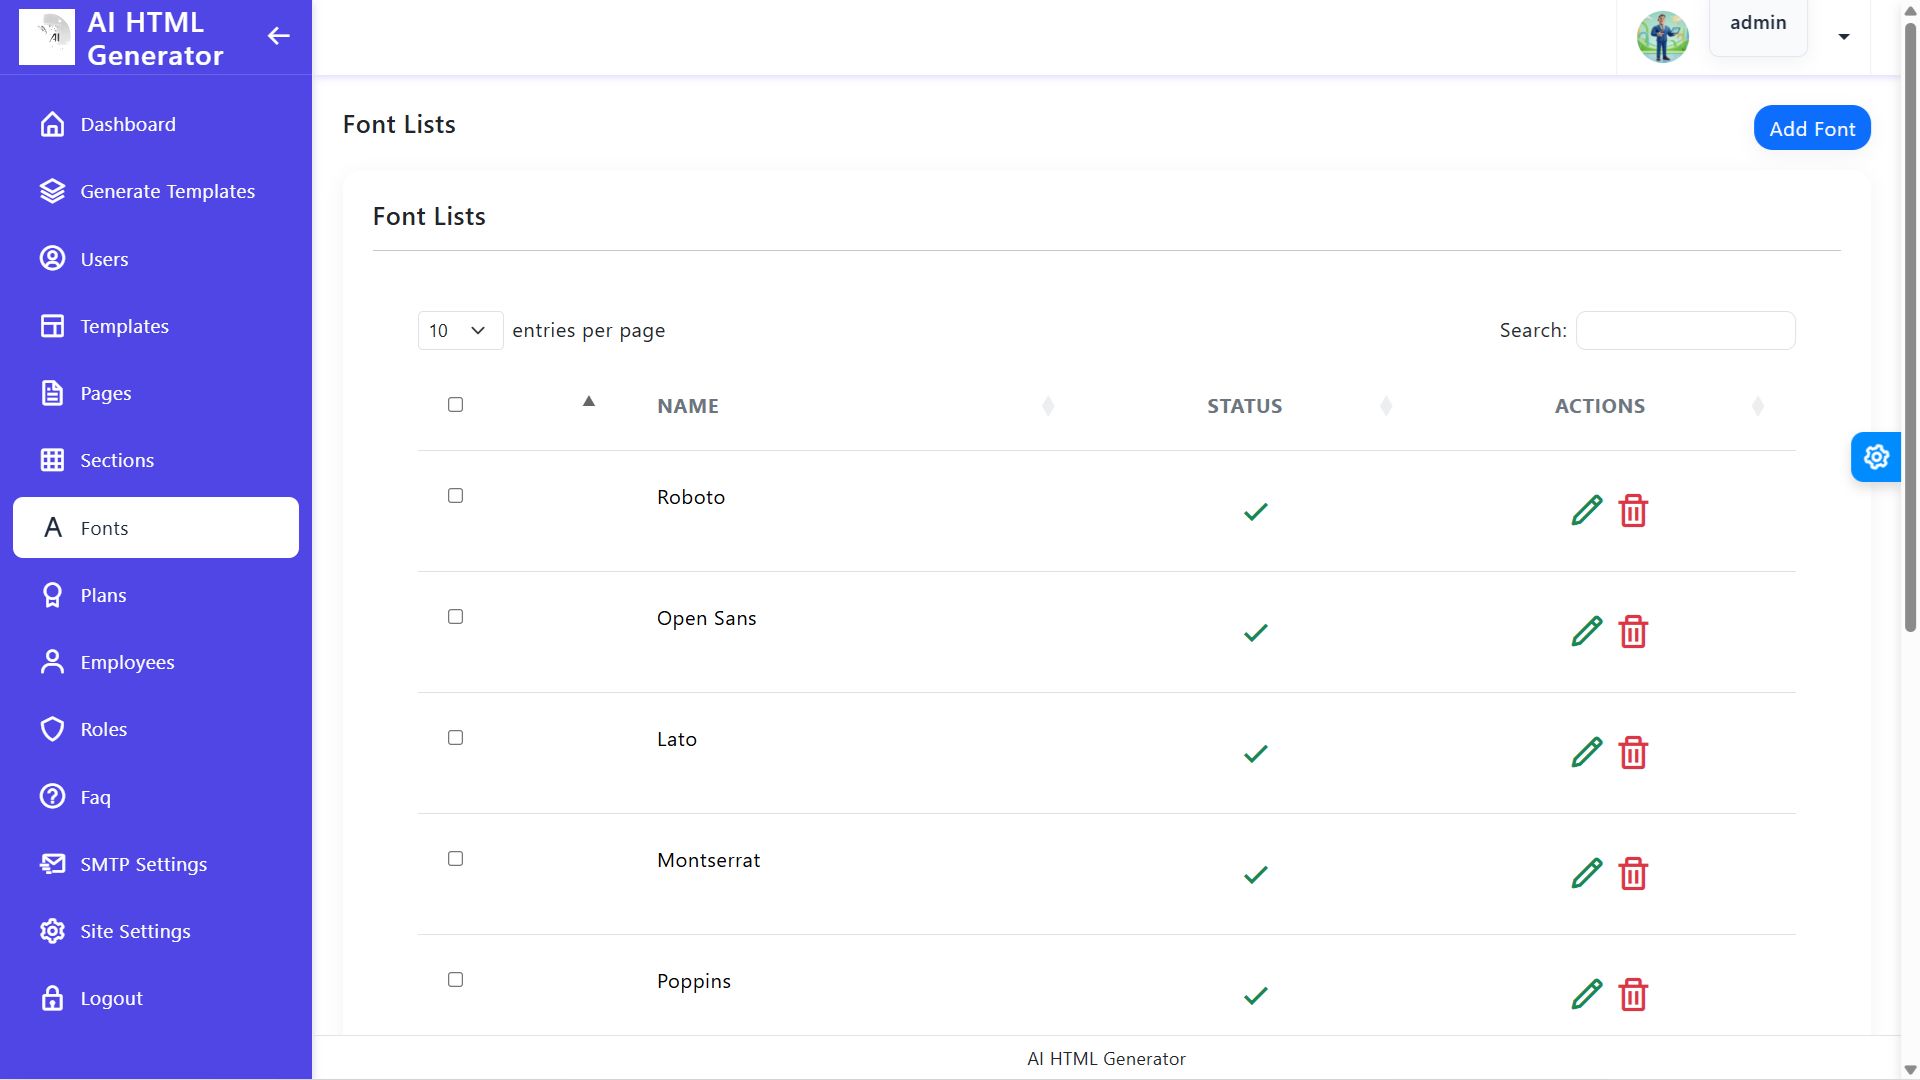The image size is (1920, 1080).
Task: Open the entries per page dropdown
Action: tap(459, 331)
